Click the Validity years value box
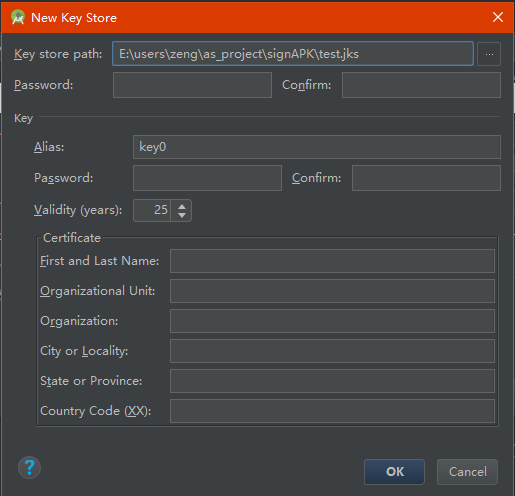The image size is (515, 496). tap(152, 210)
